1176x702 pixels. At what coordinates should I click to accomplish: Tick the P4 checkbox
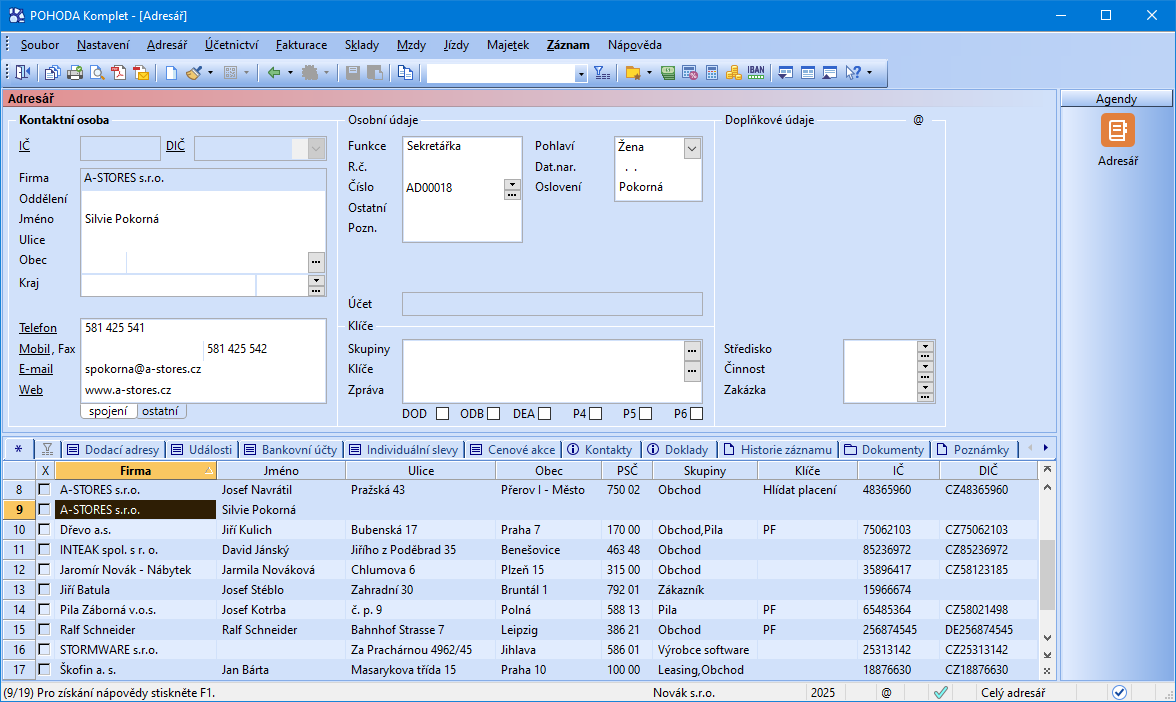point(596,413)
